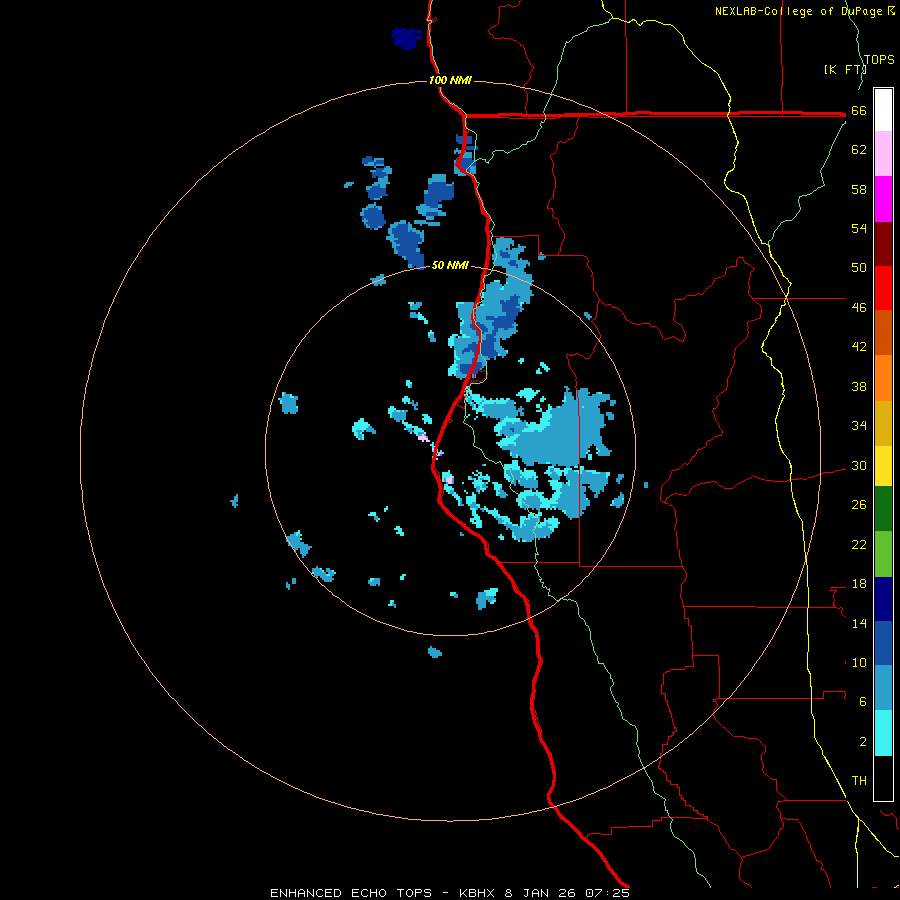Click the 6 legend scale value
Image resolution: width=900 pixels, height=900 pixels.
(862, 701)
